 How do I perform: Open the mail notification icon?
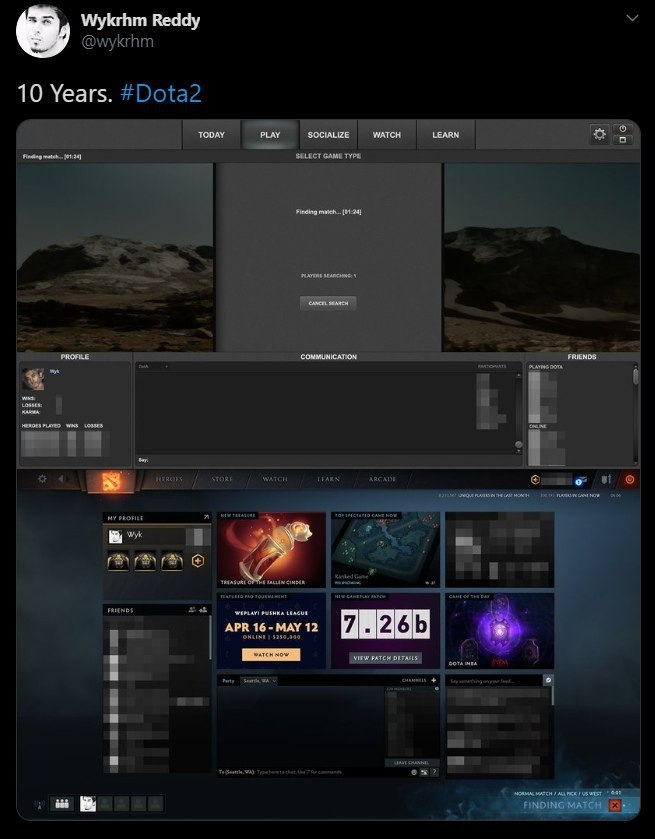tap(581, 480)
